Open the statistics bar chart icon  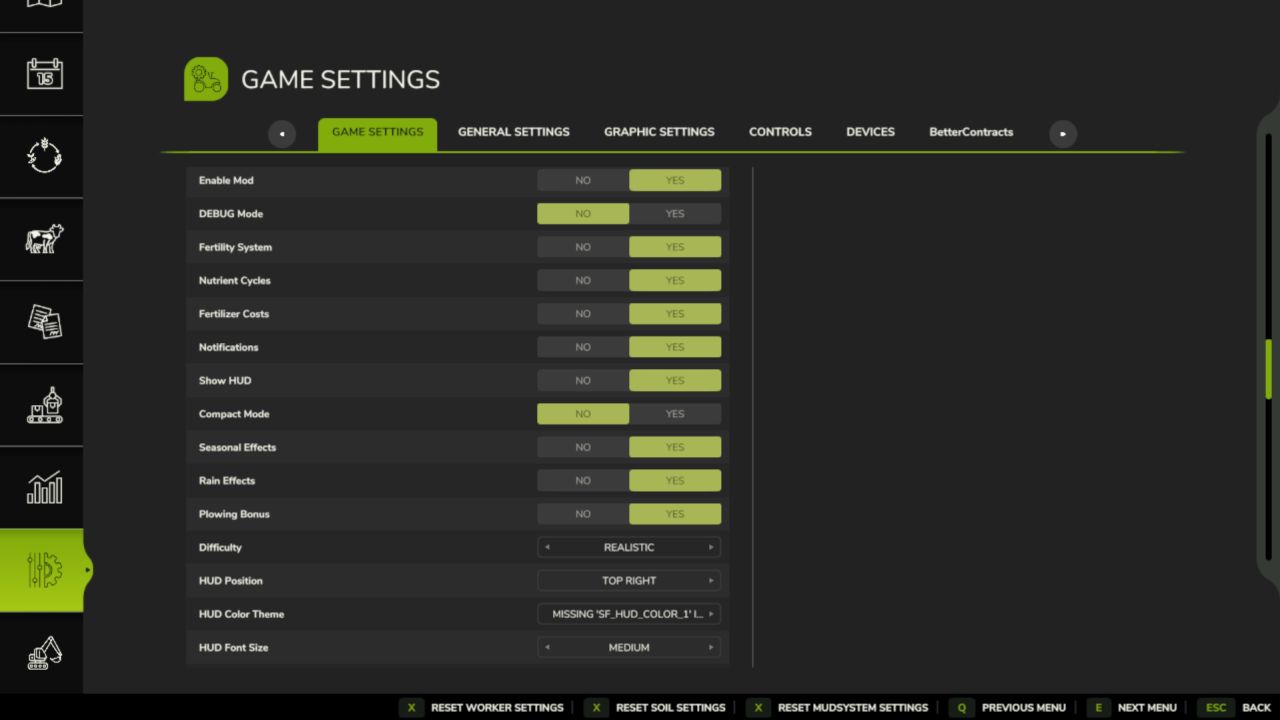tap(43, 488)
